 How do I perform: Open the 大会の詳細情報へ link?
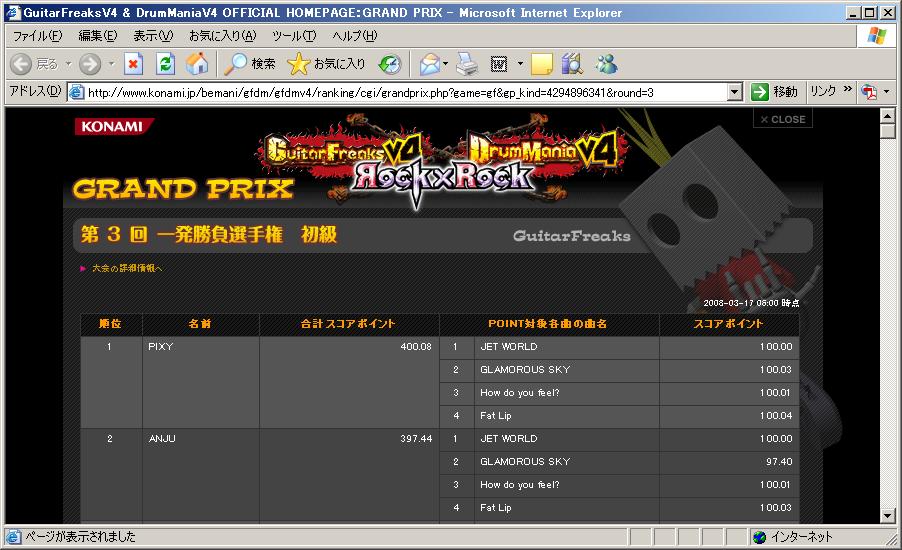tap(127, 268)
